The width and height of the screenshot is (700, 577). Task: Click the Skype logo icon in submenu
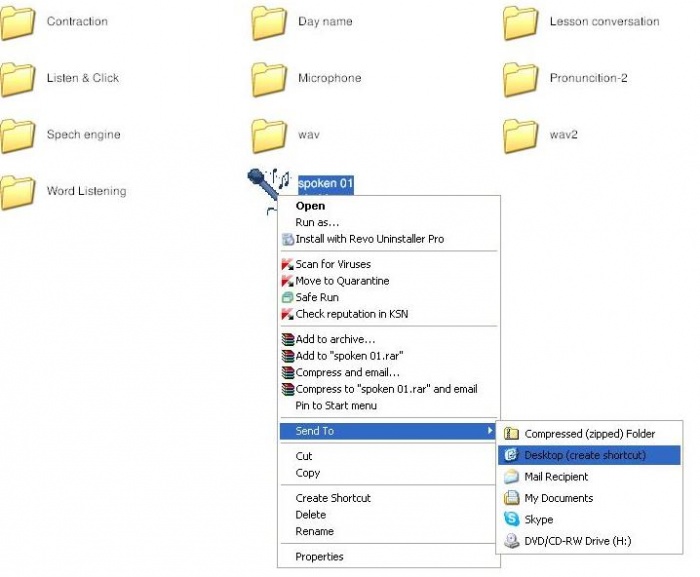click(x=511, y=519)
